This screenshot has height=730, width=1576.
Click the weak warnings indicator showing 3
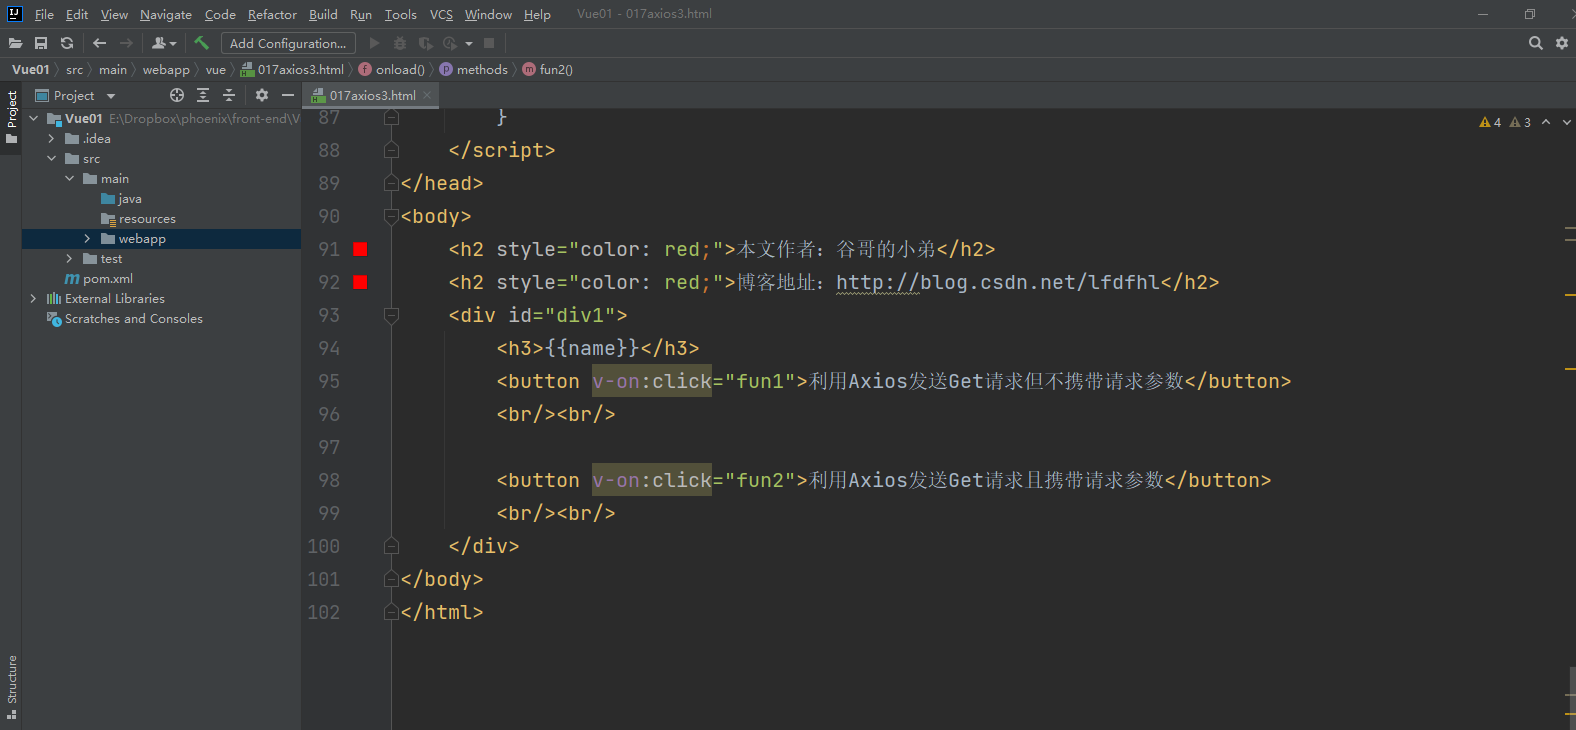1520,122
